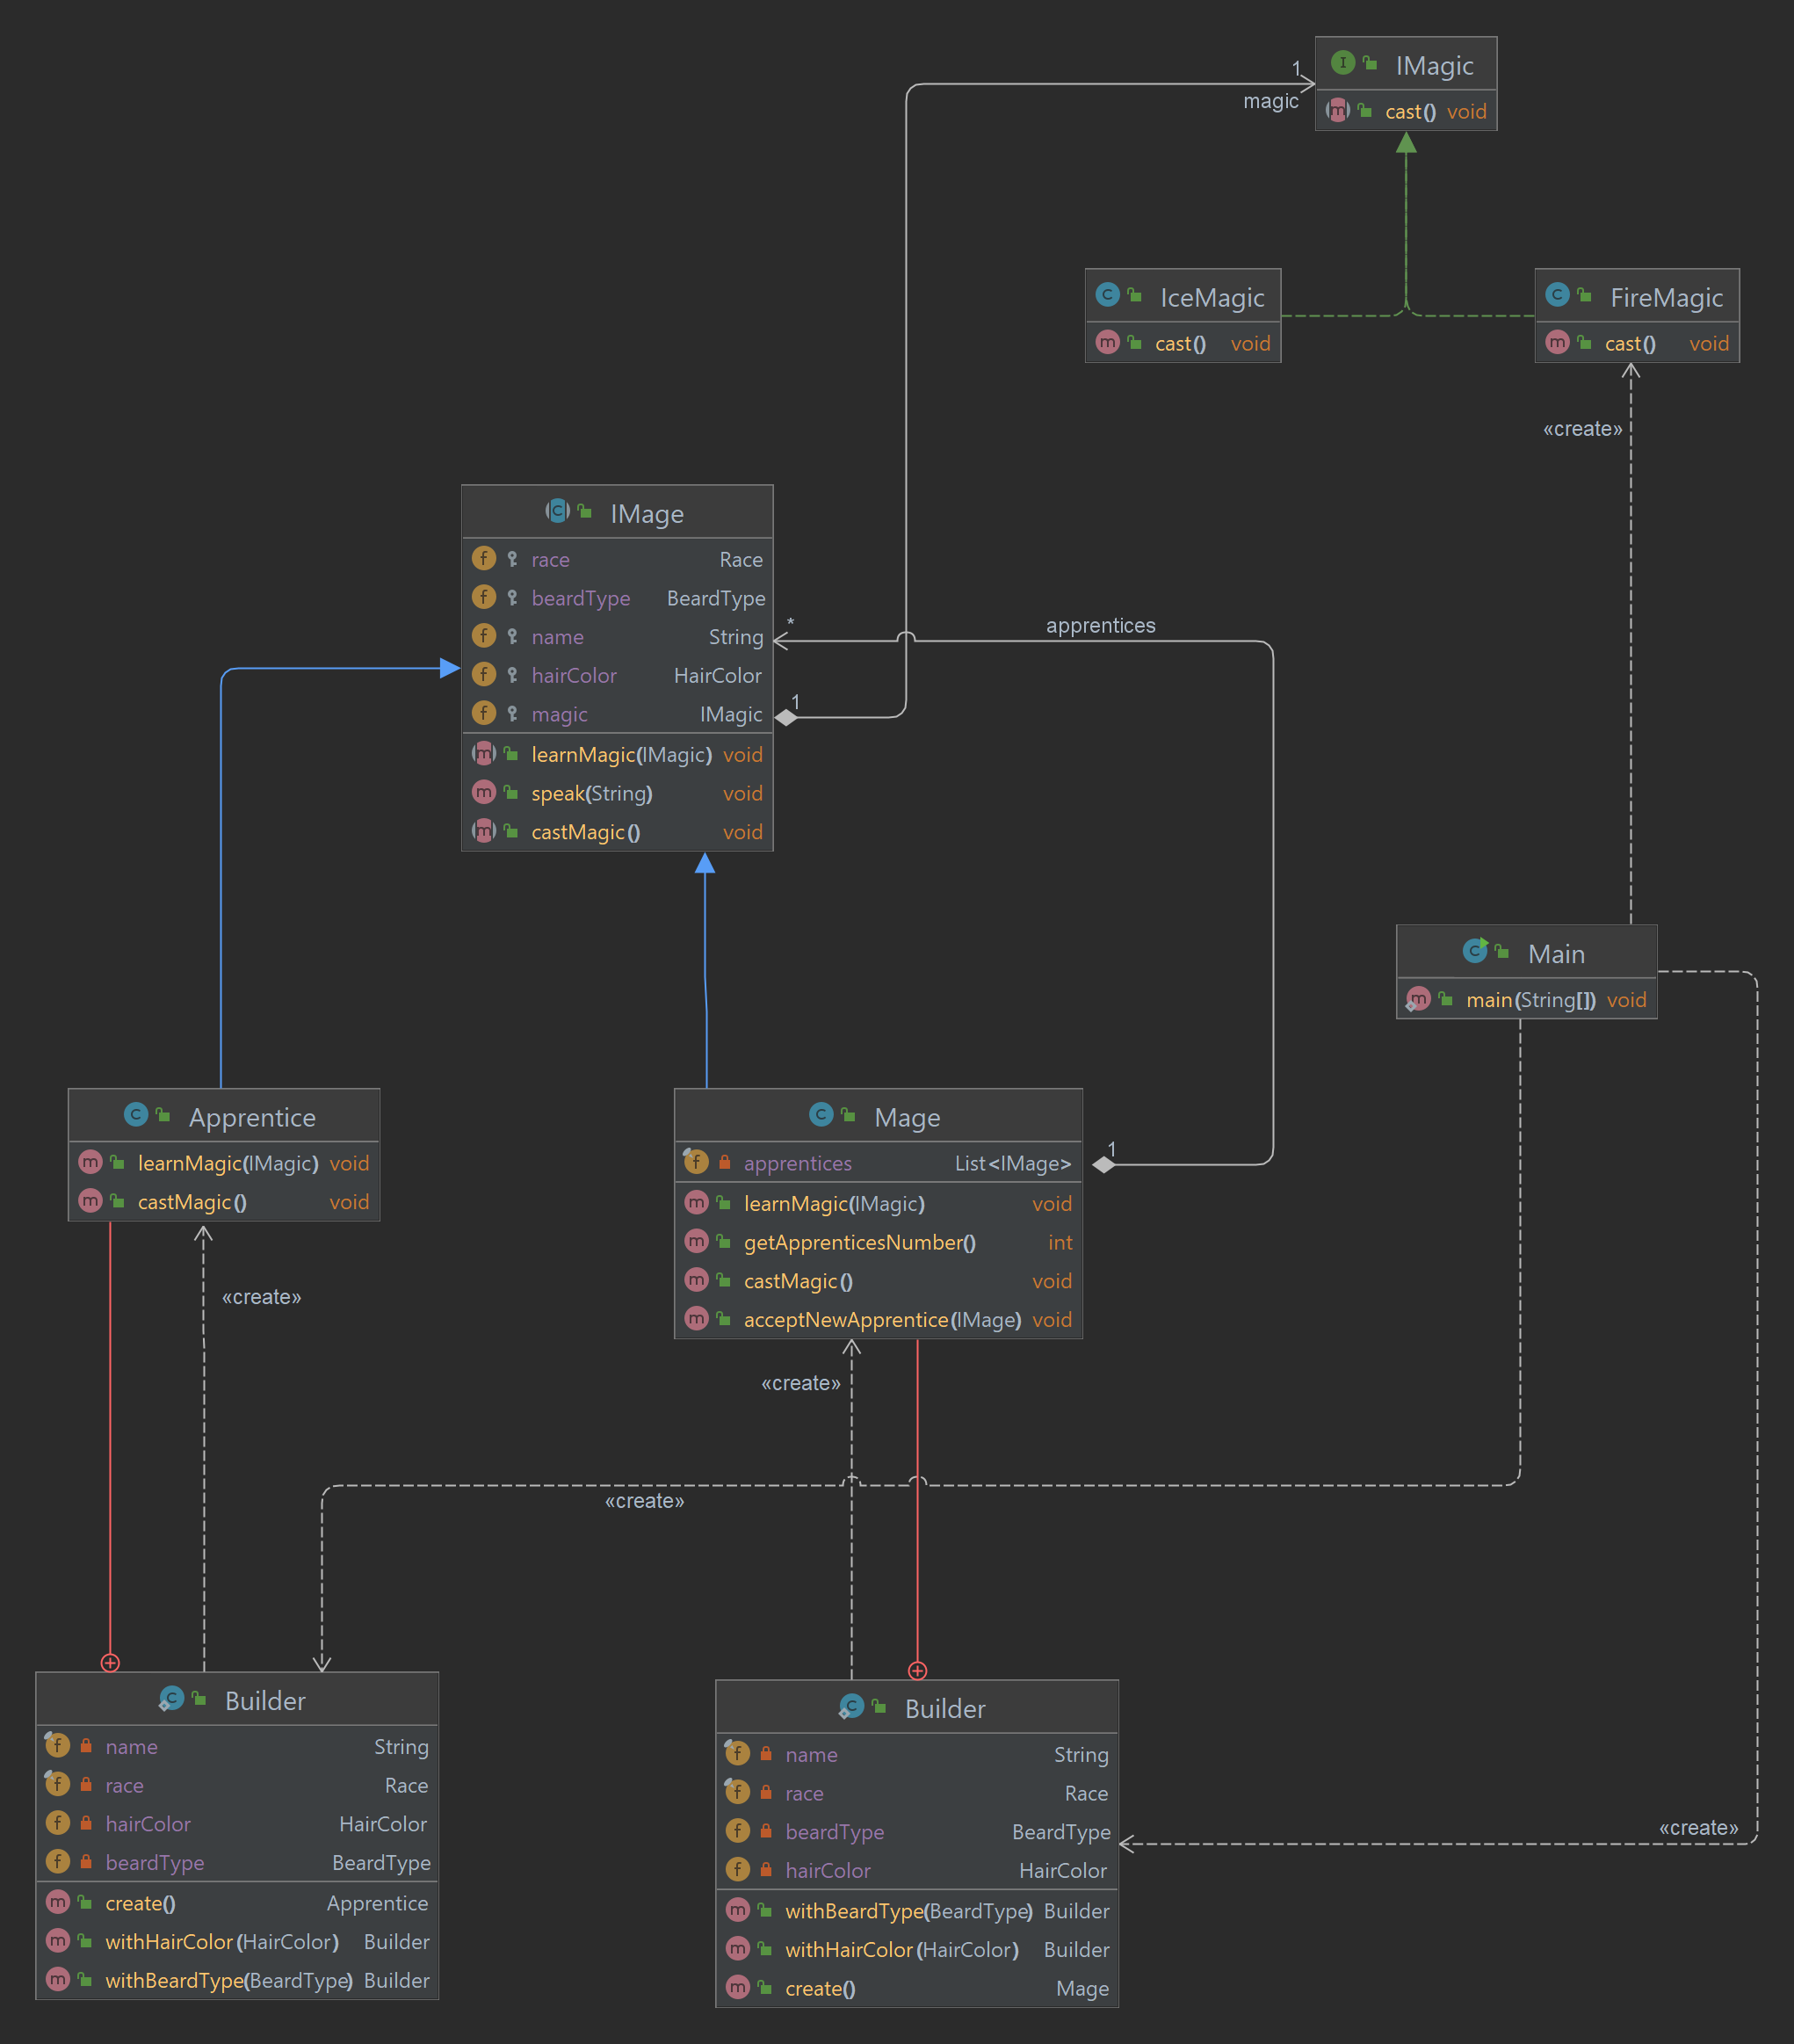Select the cast() method in IceMagic
This screenshot has width=1794, height=2044.
[1180, 344]
